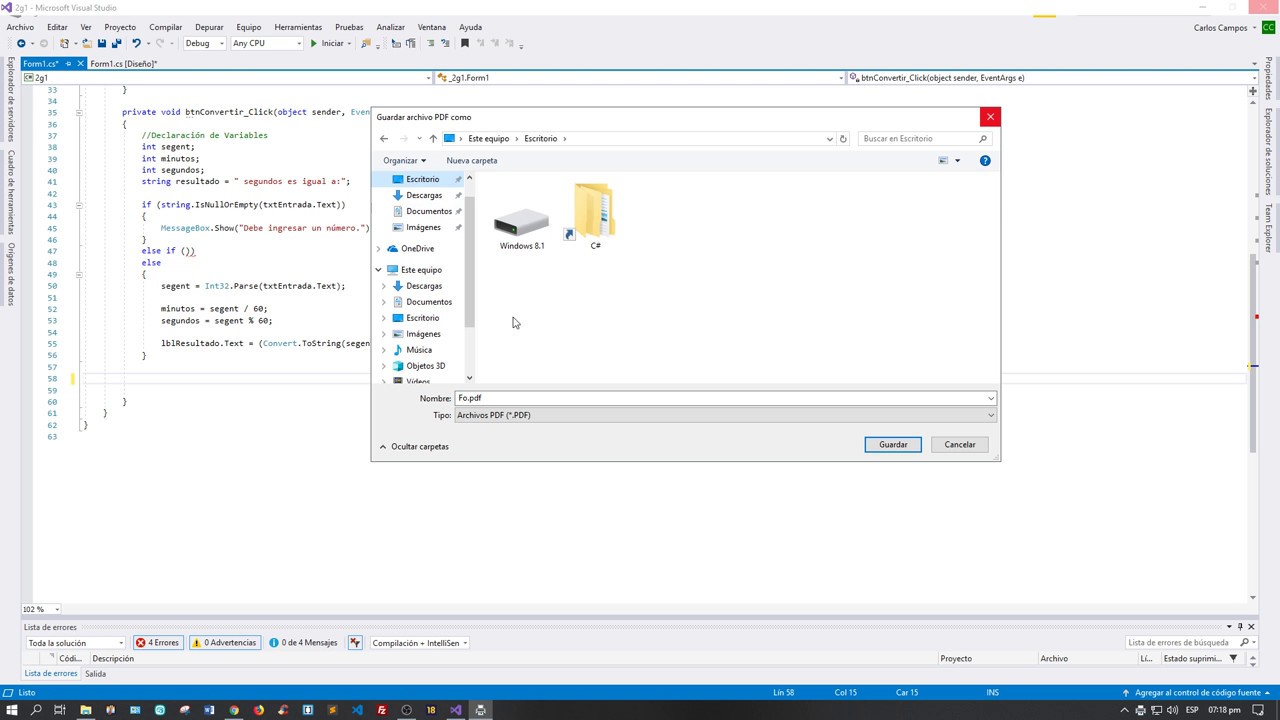
Task: Click Ocultar carpetas toggle link
Action: click(414, 447)
